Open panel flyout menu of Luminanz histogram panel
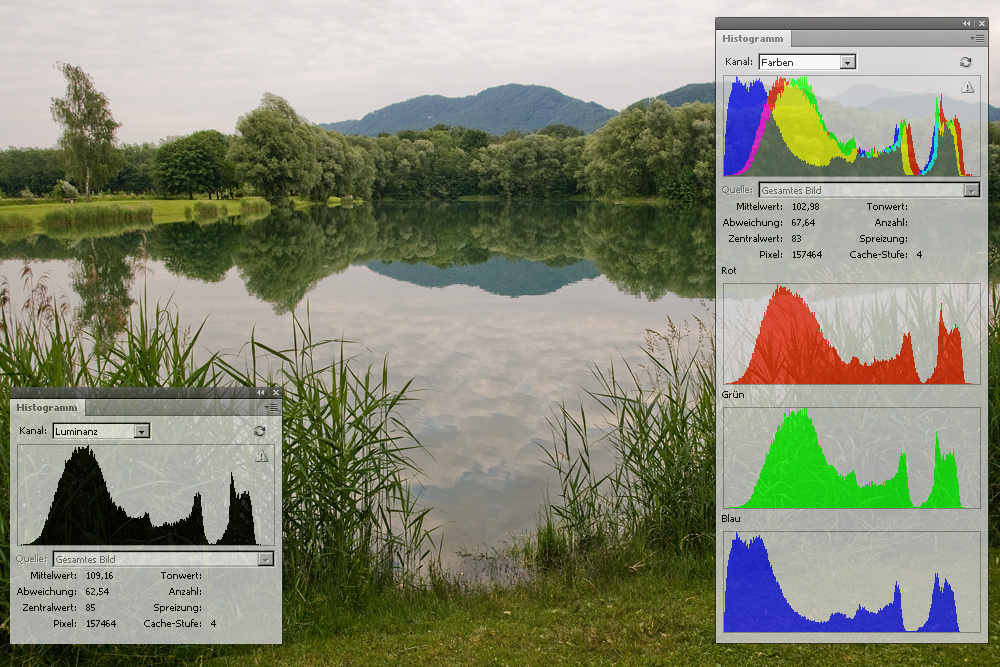This screenshot has width=1000, height=667. [272, 407]
